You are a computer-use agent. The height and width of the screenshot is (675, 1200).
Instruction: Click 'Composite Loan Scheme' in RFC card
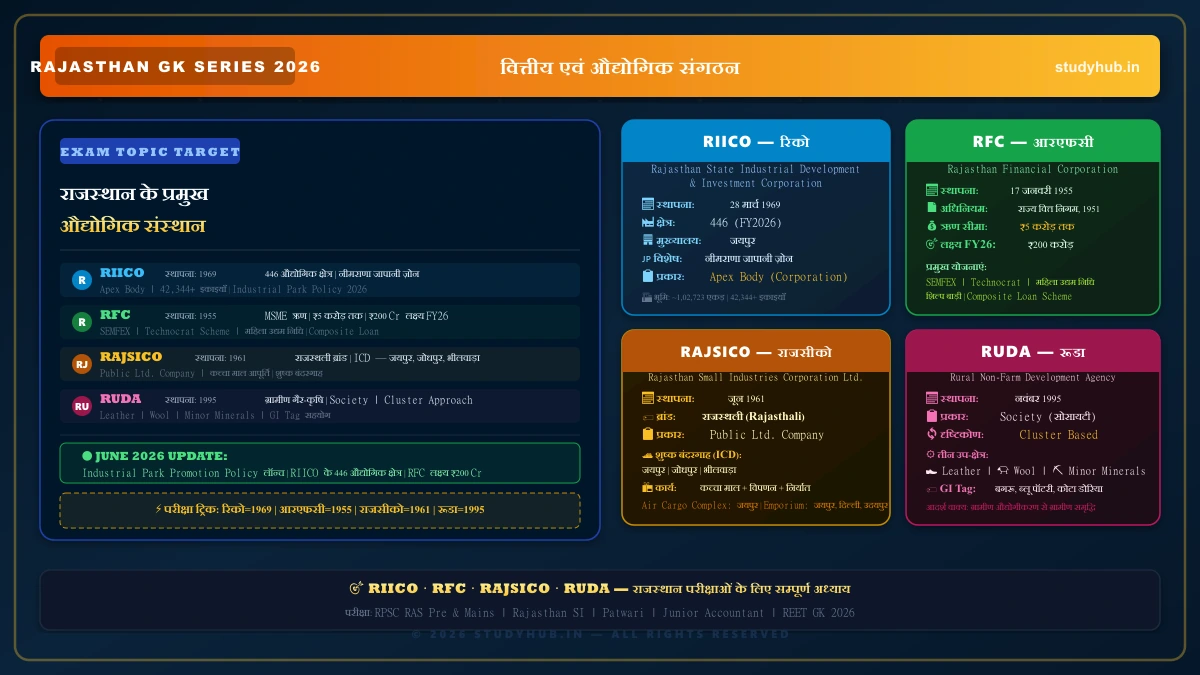[1020, 297]
